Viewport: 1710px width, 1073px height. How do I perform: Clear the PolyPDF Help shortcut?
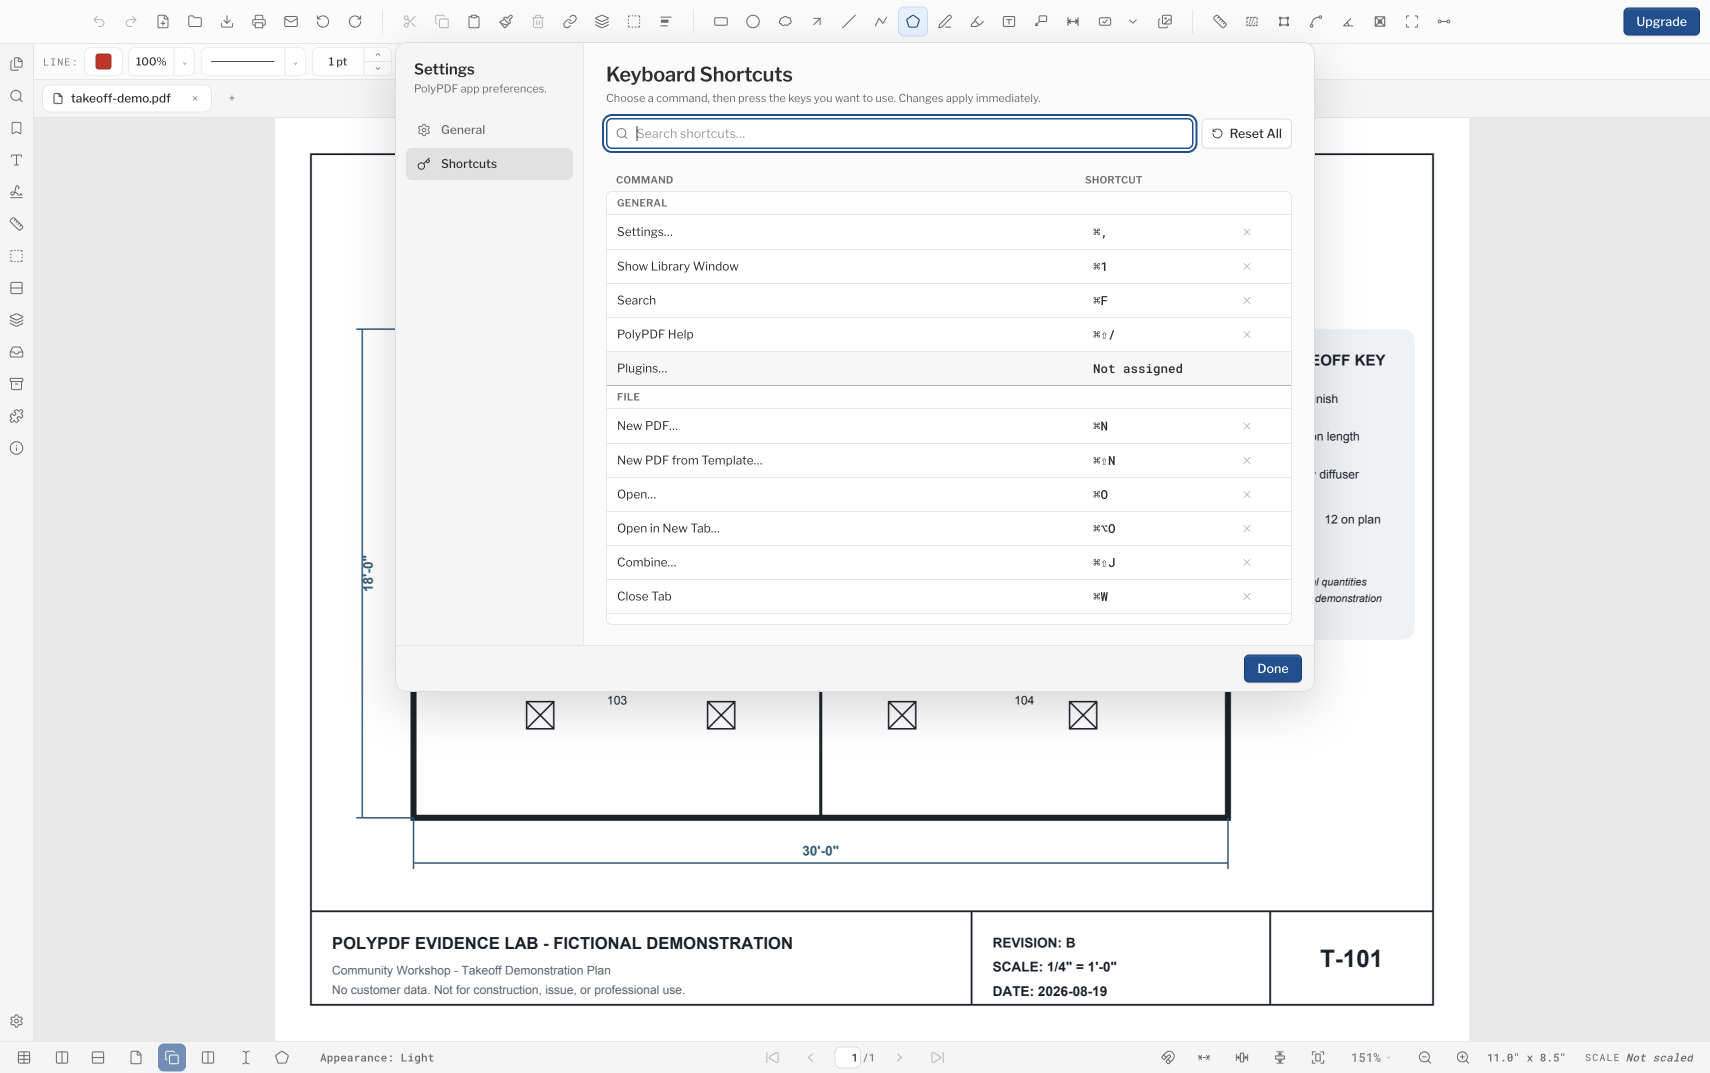tap(1247, 334)
